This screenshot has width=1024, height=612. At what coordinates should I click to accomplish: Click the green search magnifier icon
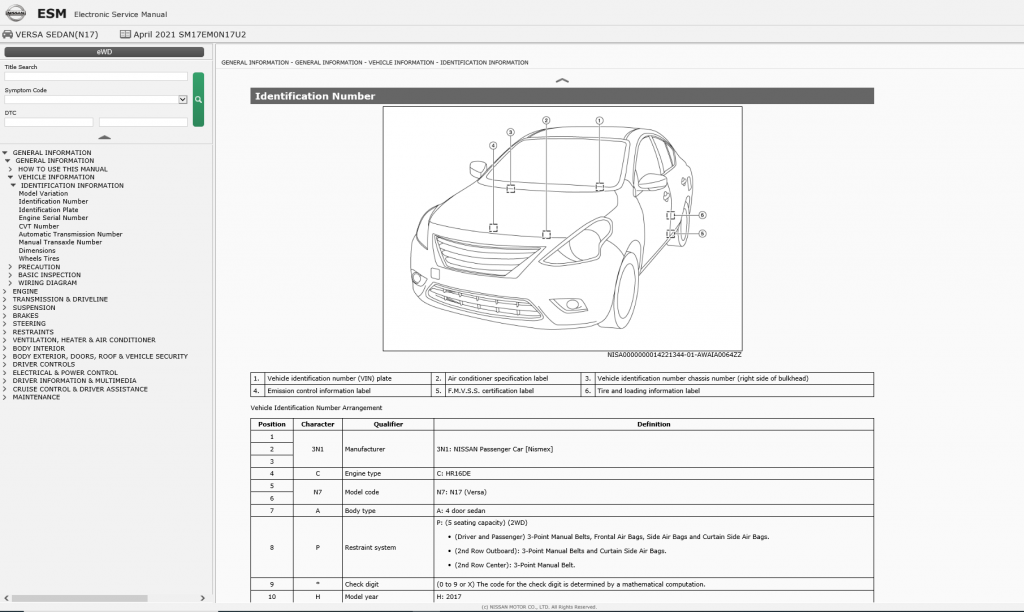[197, 100]
